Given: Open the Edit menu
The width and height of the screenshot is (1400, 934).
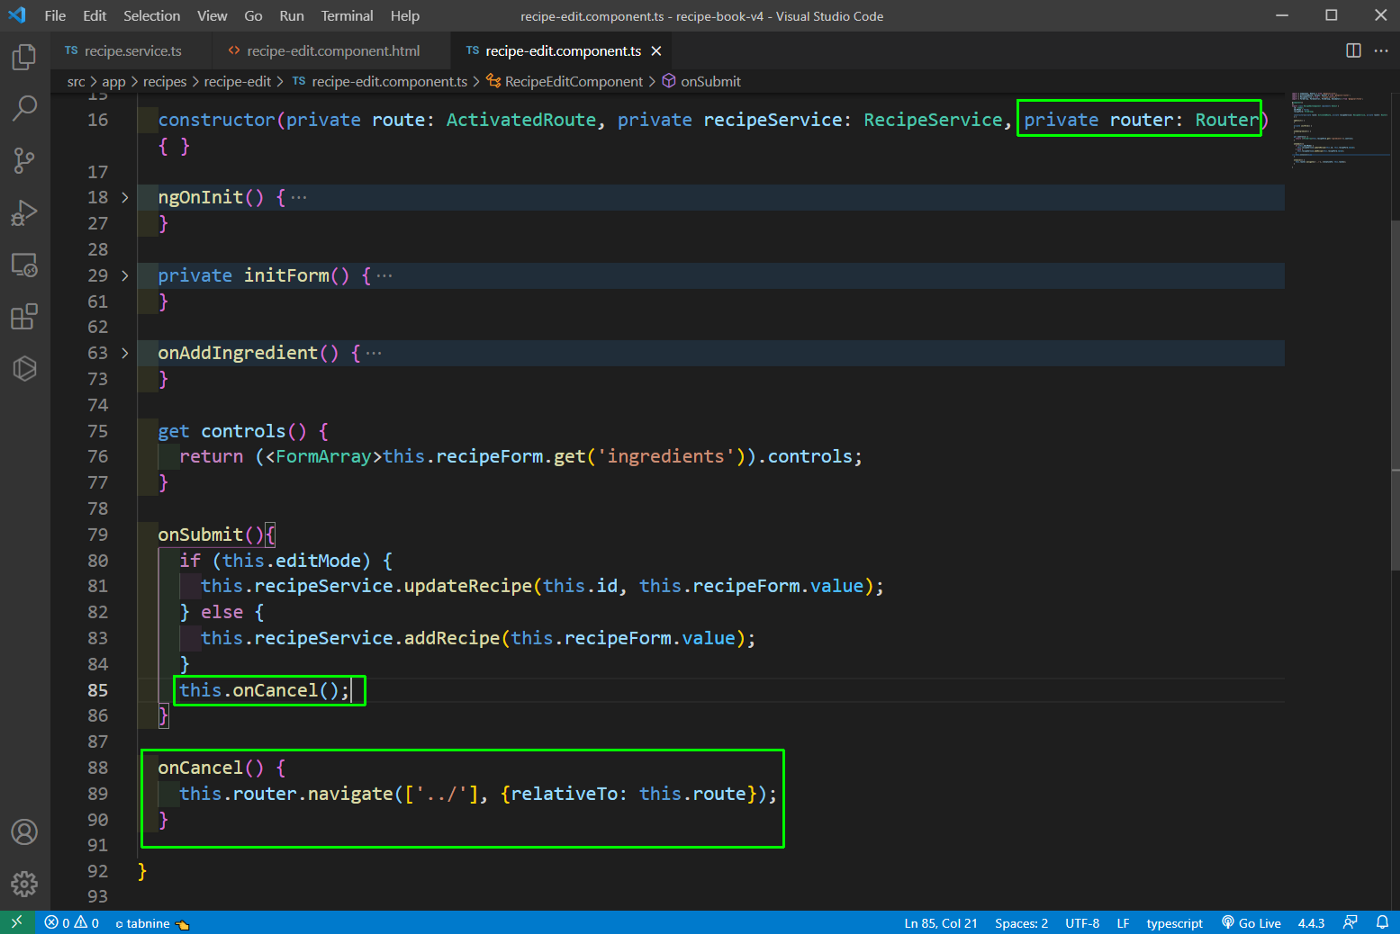Looking at the screenshot, I should point(95,16).
